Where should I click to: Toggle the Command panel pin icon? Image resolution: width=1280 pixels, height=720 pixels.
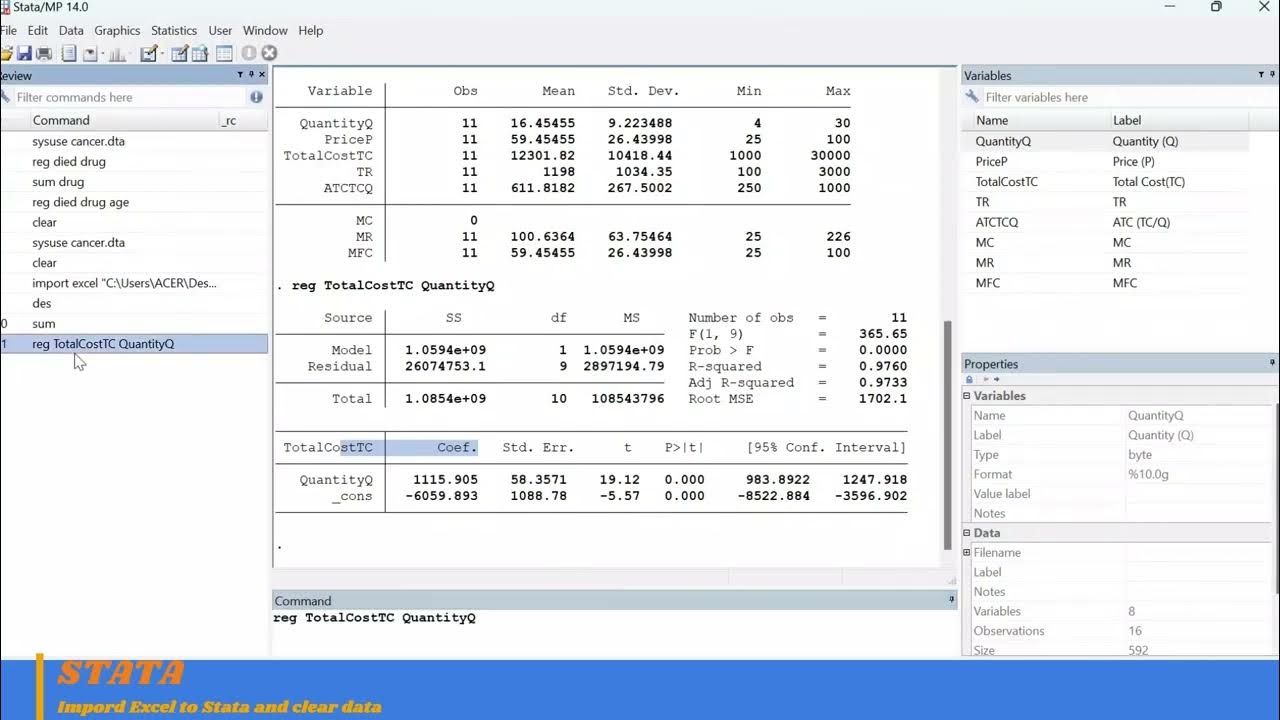coord(951,600)
